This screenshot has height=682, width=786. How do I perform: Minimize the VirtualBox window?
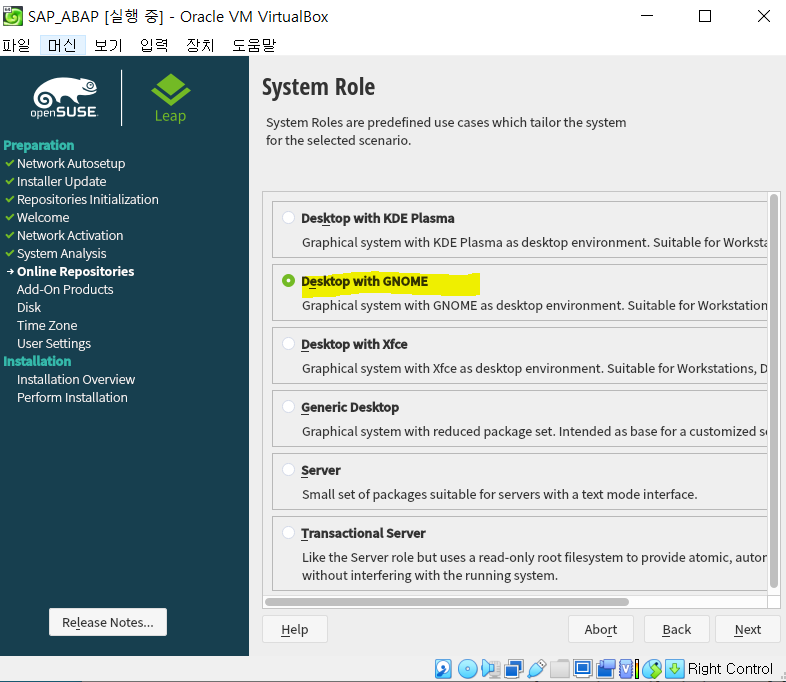pos(647,16)
